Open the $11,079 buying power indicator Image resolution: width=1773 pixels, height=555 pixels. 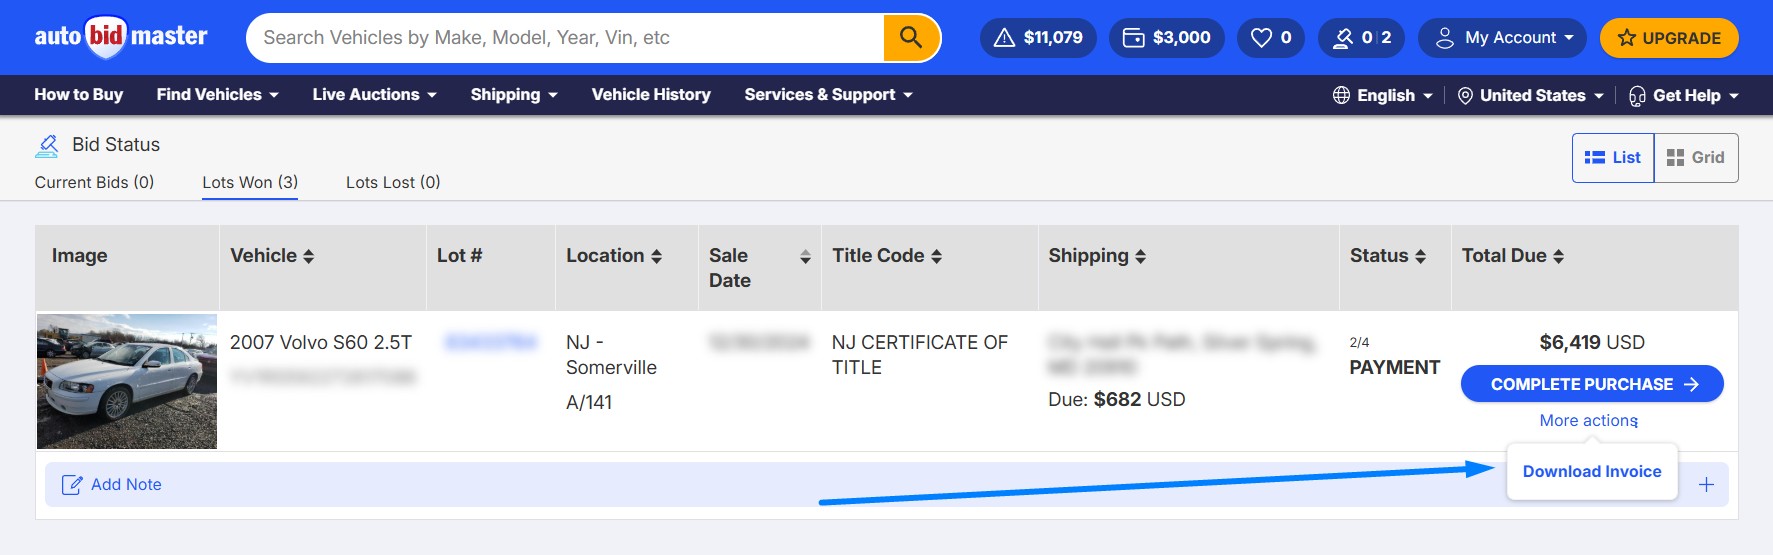click(1038, 38)
